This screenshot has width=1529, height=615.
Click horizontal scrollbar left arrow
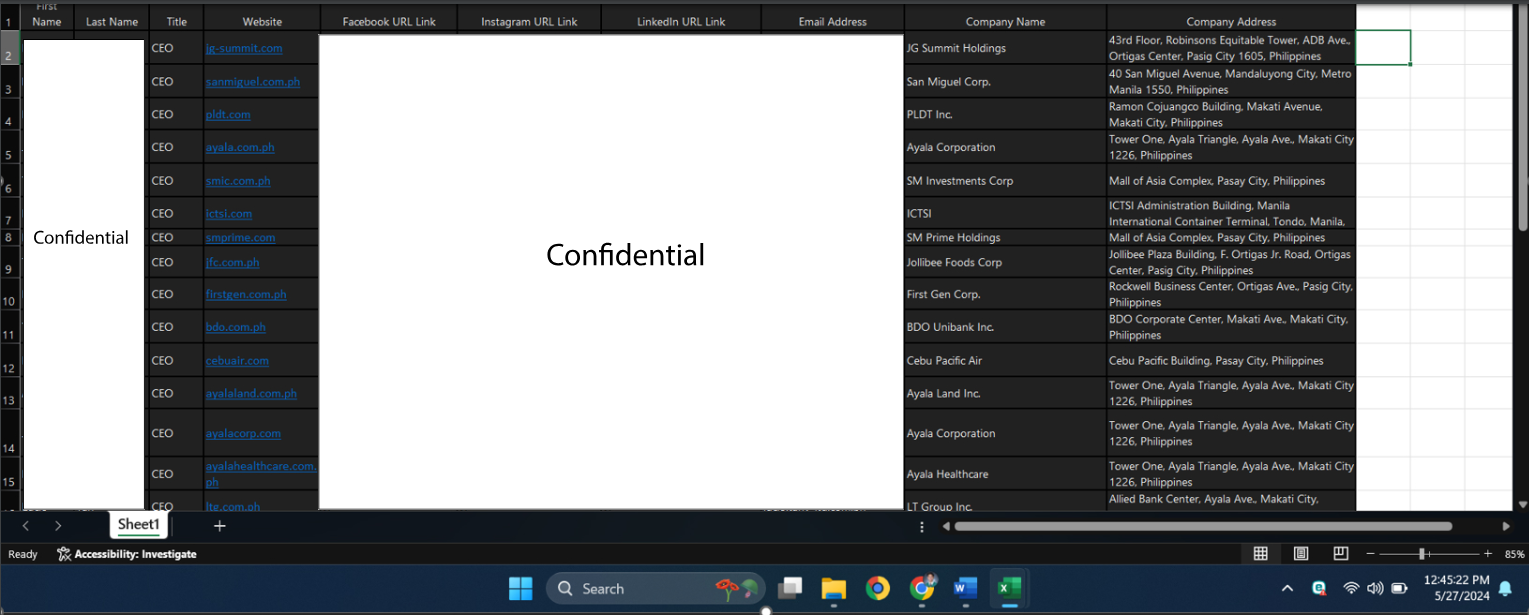click(x=945, y=526)
